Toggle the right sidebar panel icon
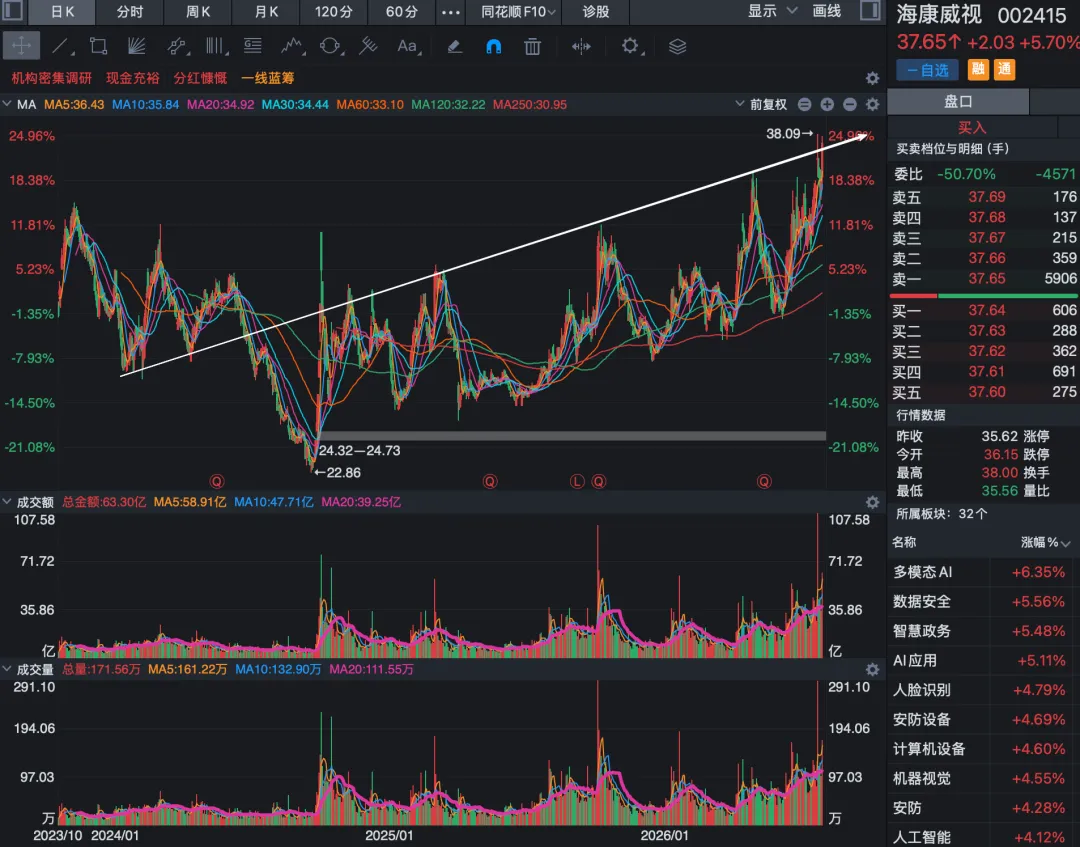The height and width of the screenshot is (847, 1080). pos(871,10)
